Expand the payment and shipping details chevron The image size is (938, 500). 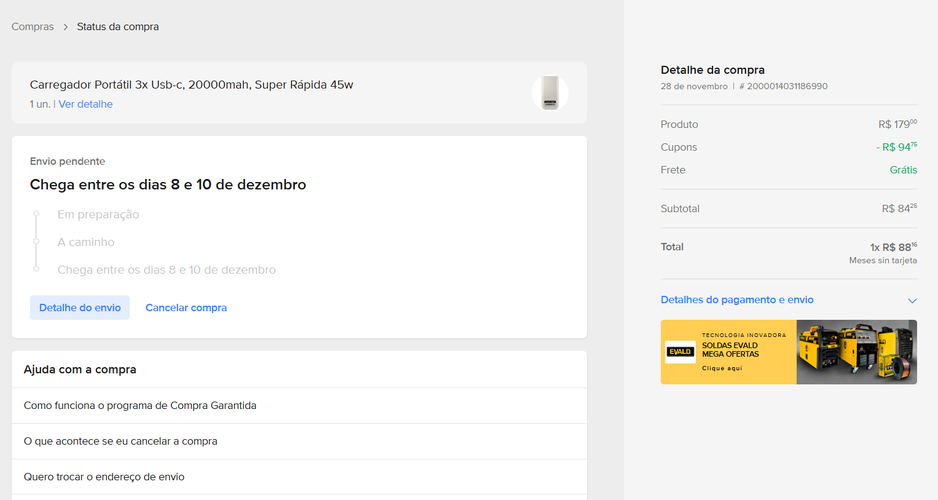tap(911, 300)
